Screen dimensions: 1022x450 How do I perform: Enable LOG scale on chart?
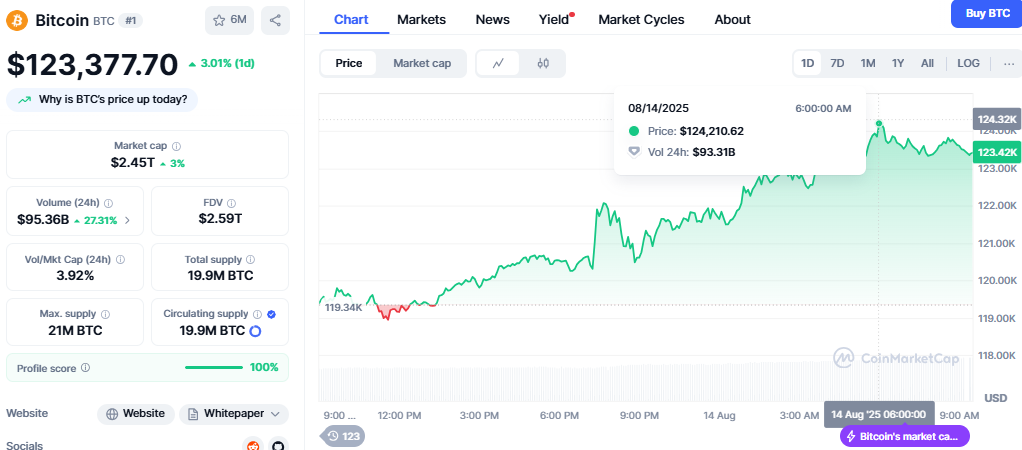point(968,63)
